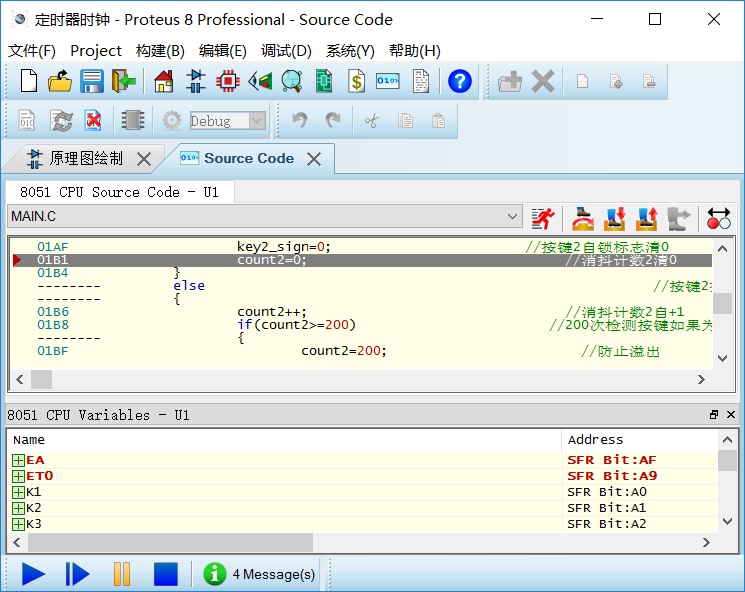Click the Step simulation button

[x=77, y=574]
